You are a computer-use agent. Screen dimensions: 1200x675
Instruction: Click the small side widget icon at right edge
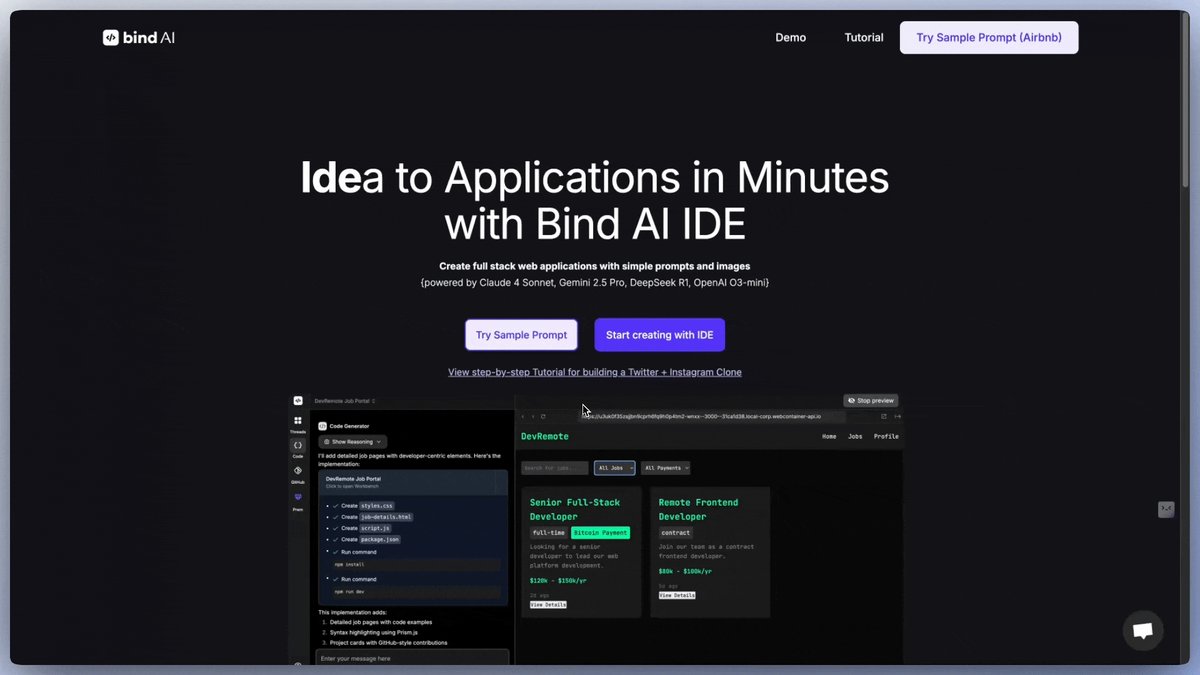tap(1166, 509)
